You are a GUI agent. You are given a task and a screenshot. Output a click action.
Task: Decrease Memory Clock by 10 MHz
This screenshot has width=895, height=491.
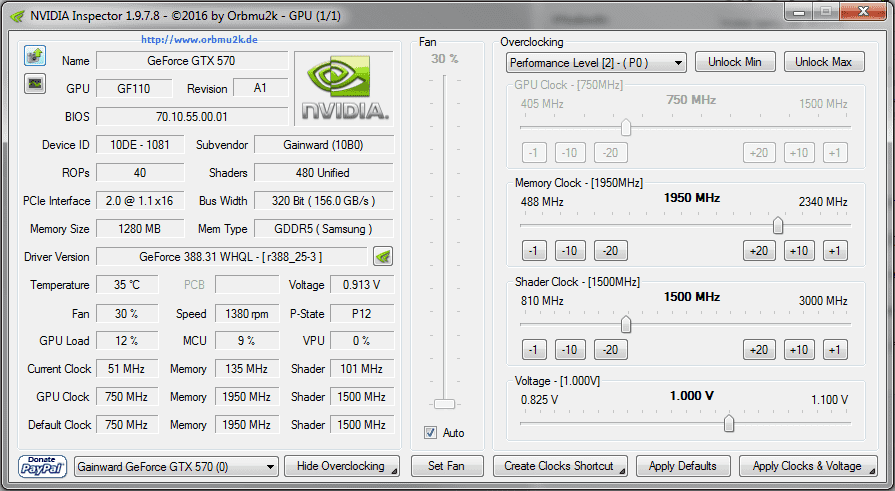[x=570, y=251]
